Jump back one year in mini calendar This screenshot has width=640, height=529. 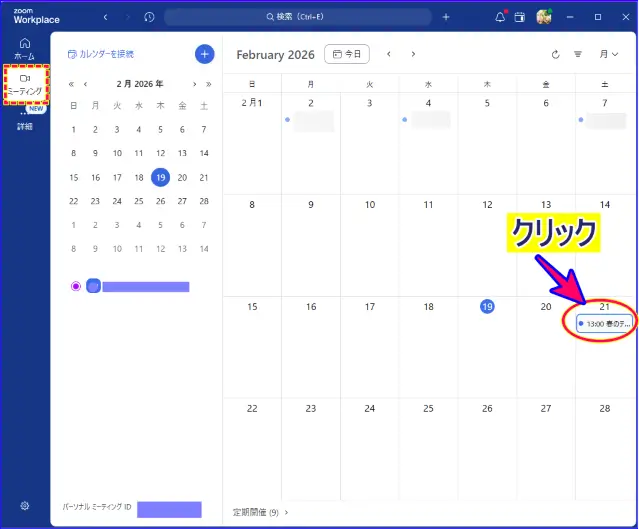click(x=71, y=84)
